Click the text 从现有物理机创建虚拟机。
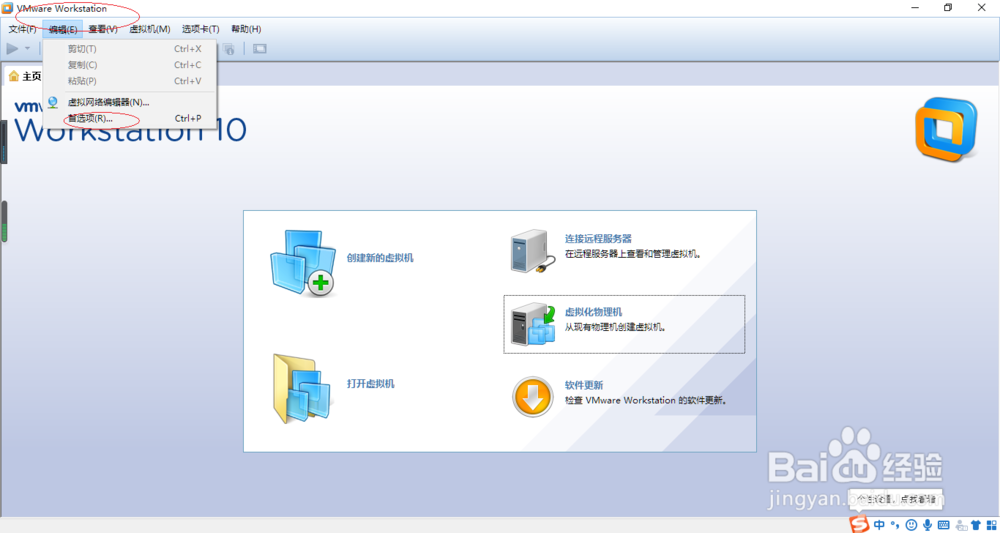This screenshot has width=1000, height=533. click(615, 328)
